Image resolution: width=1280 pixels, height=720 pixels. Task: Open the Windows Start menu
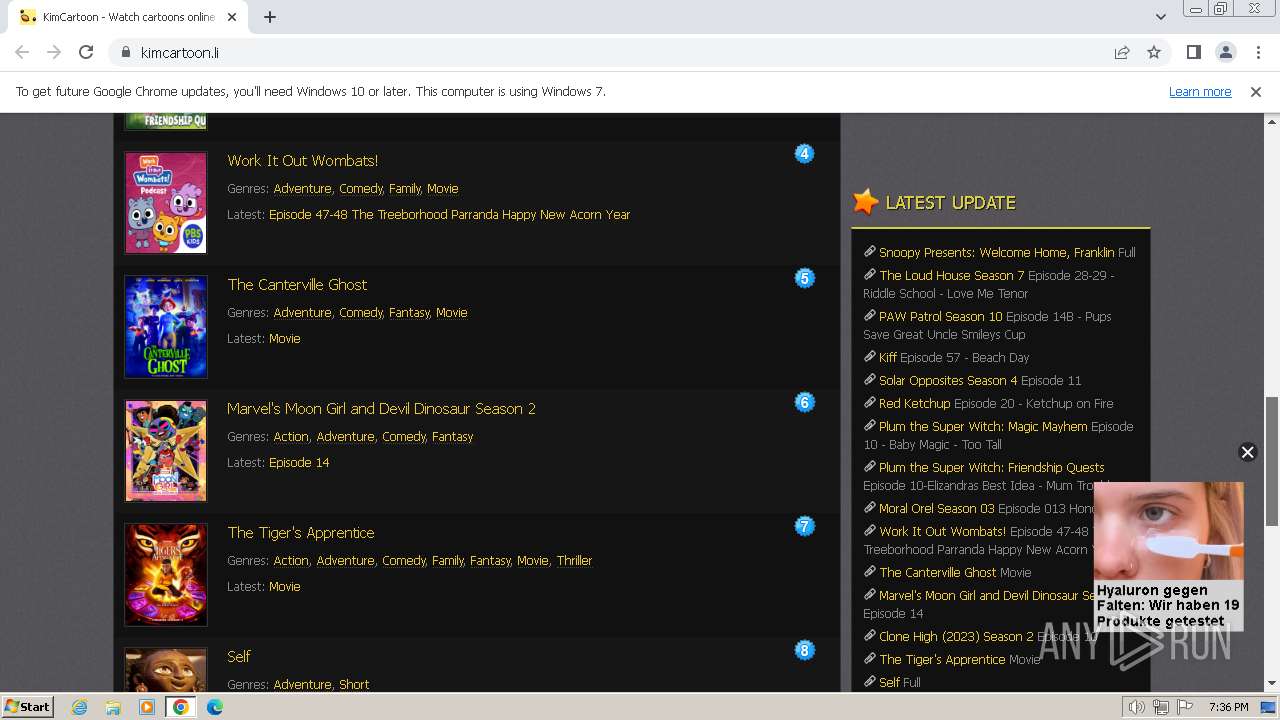28,706
